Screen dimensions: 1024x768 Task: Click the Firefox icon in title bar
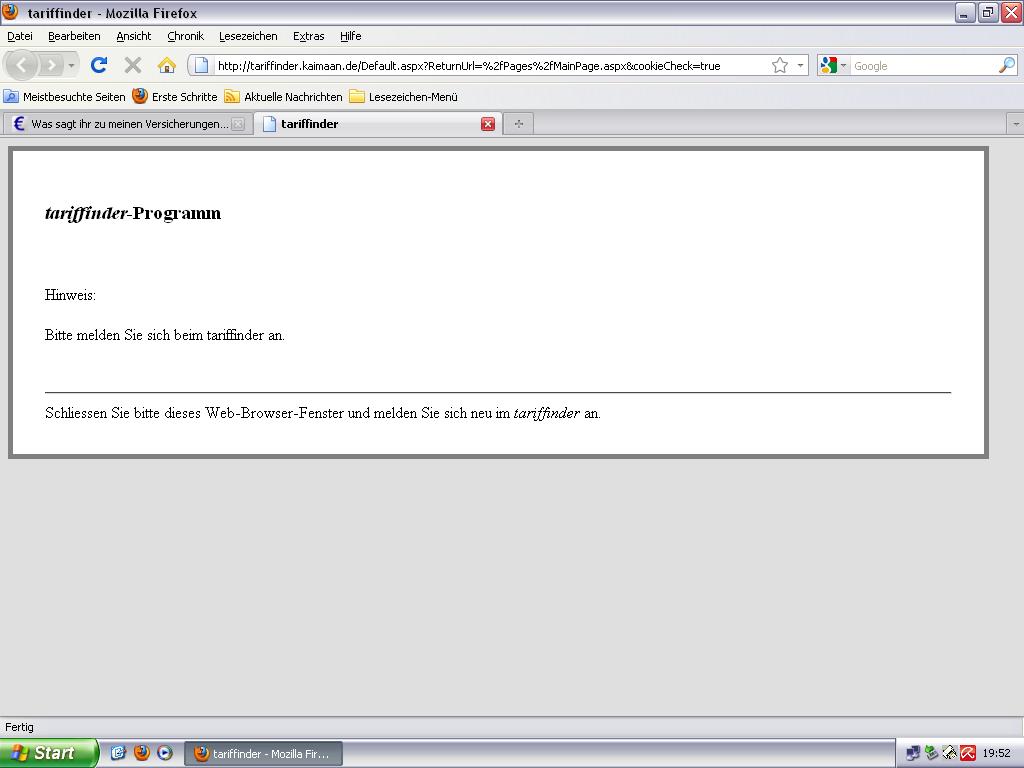pos(10,12)
